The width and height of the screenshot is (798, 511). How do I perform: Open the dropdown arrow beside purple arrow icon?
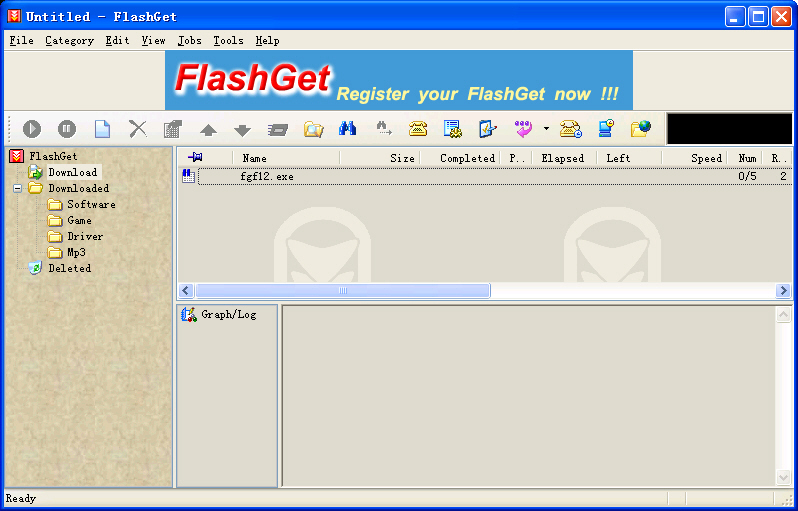tap(546, 129)
